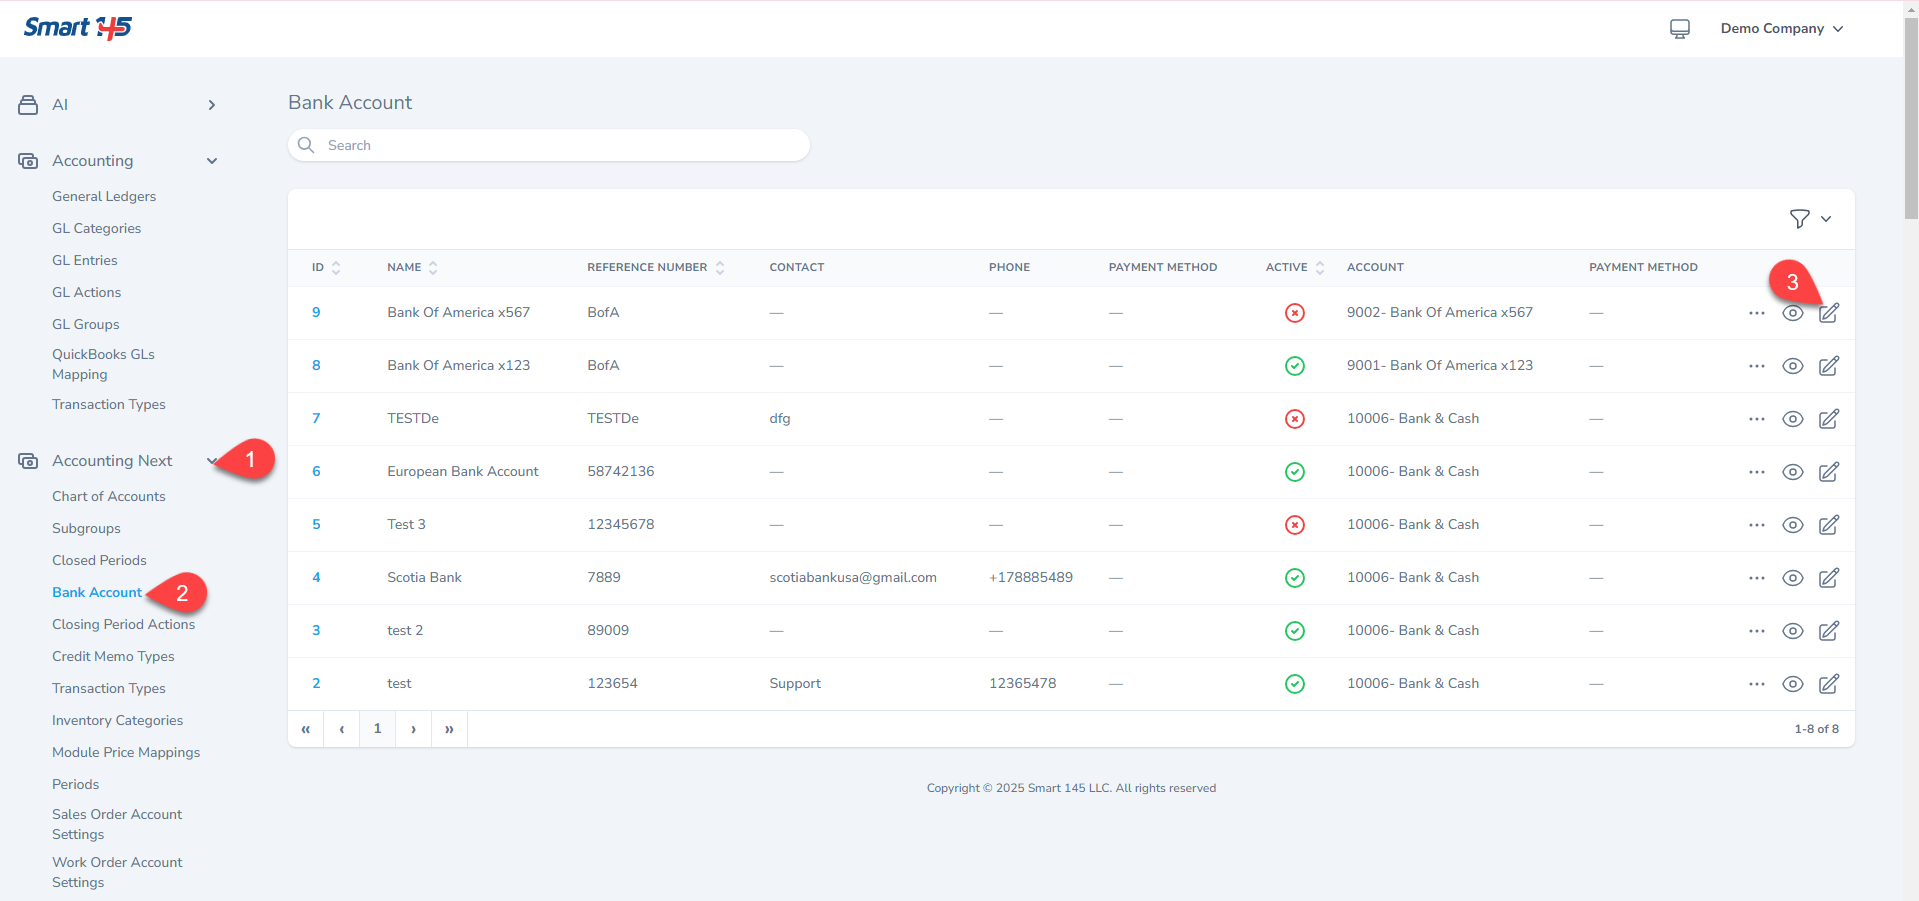Click the edit icon for Bank Of America x123

[x=1828, y=366]
